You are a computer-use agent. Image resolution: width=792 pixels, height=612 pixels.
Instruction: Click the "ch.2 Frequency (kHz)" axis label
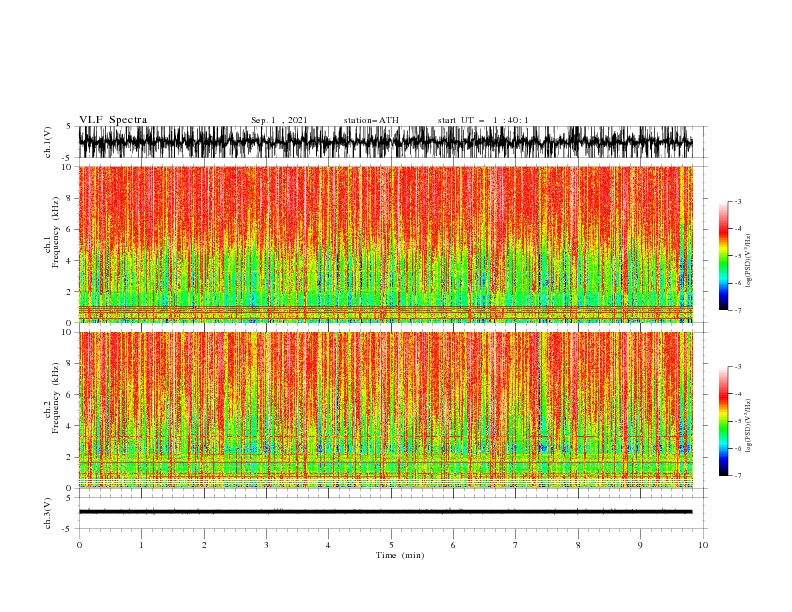point(52,398)
